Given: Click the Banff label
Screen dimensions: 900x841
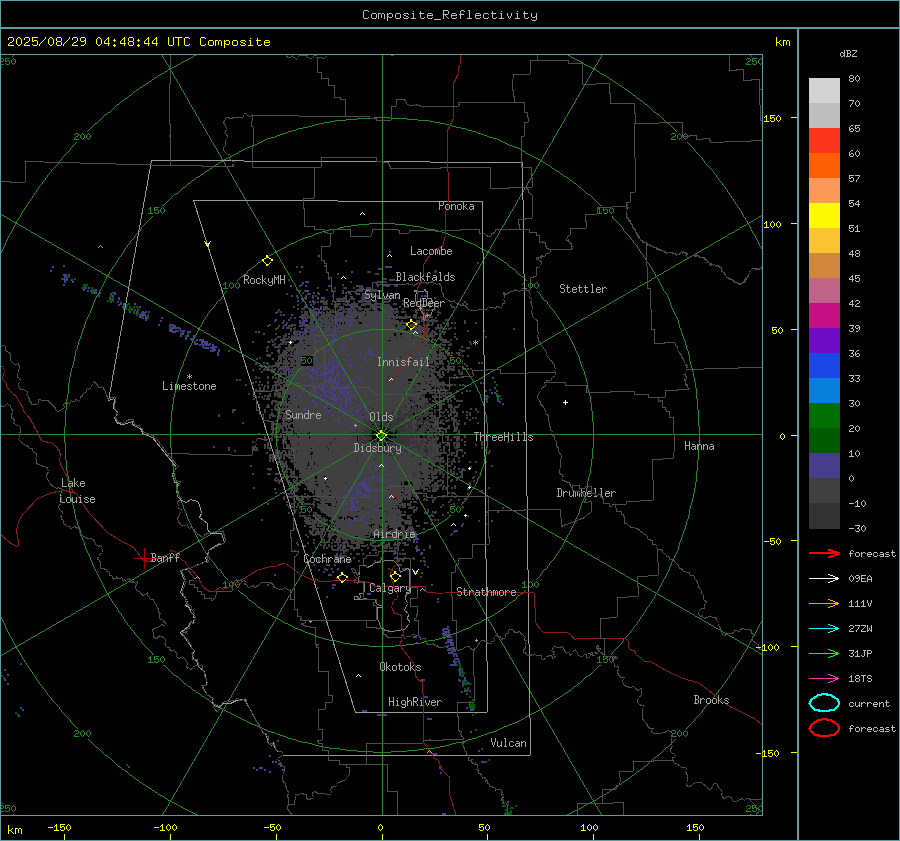Looking at the screenshot, I should pos(165,558).
